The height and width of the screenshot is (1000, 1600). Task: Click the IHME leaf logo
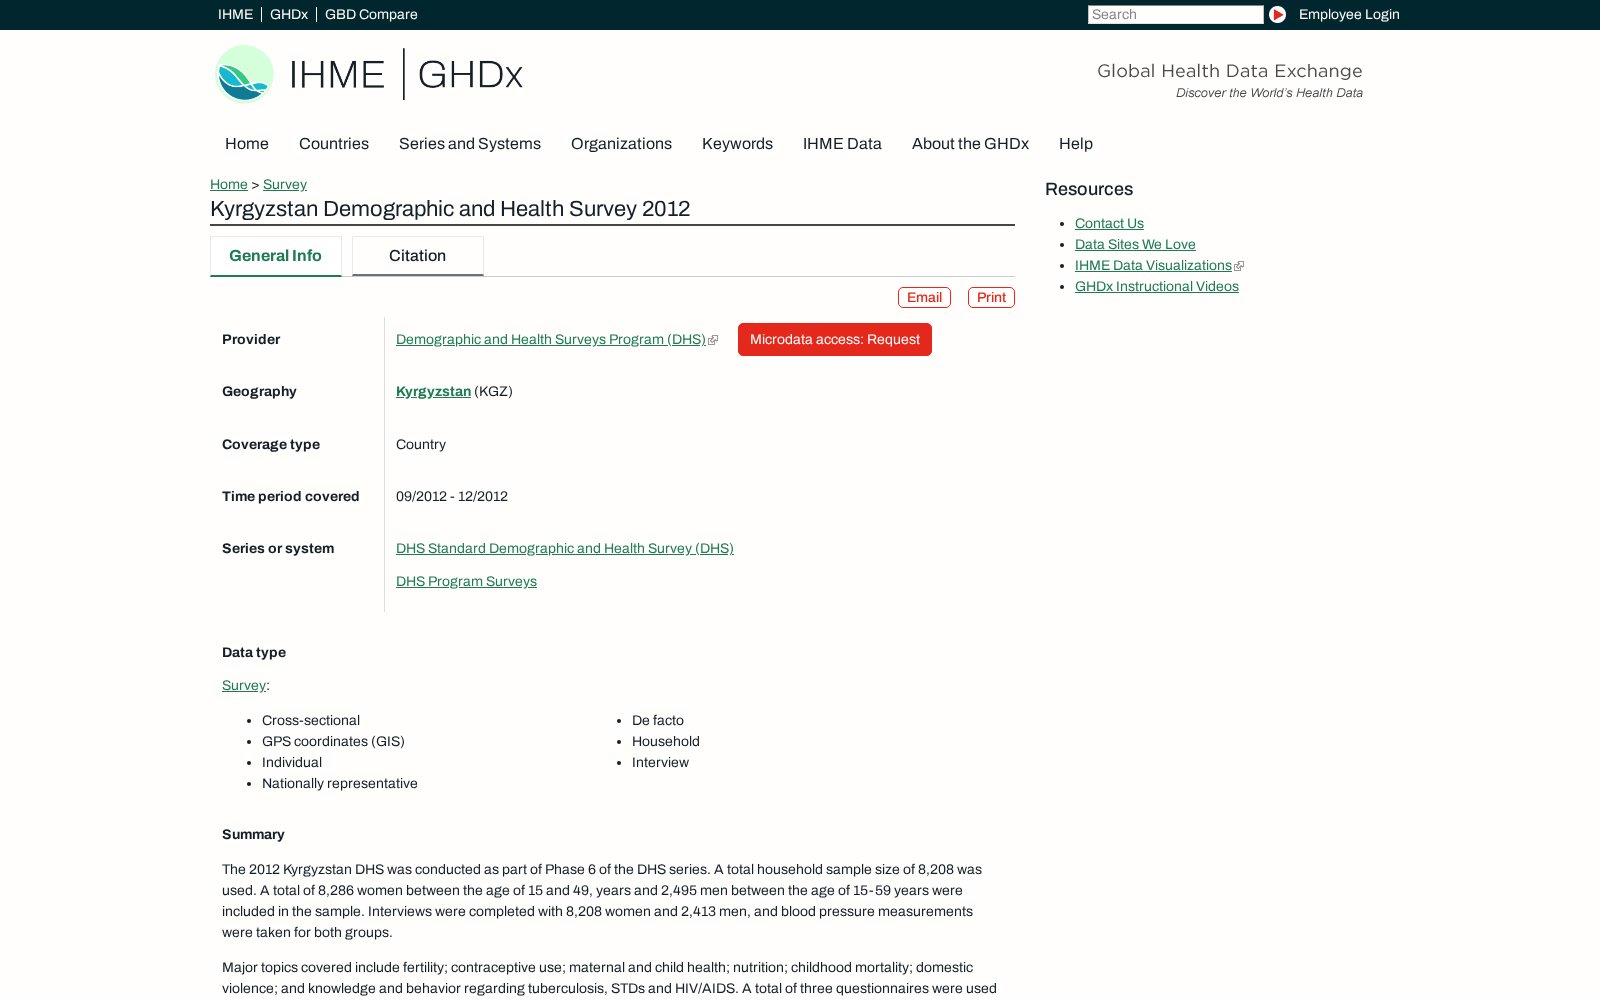point(245,74)
